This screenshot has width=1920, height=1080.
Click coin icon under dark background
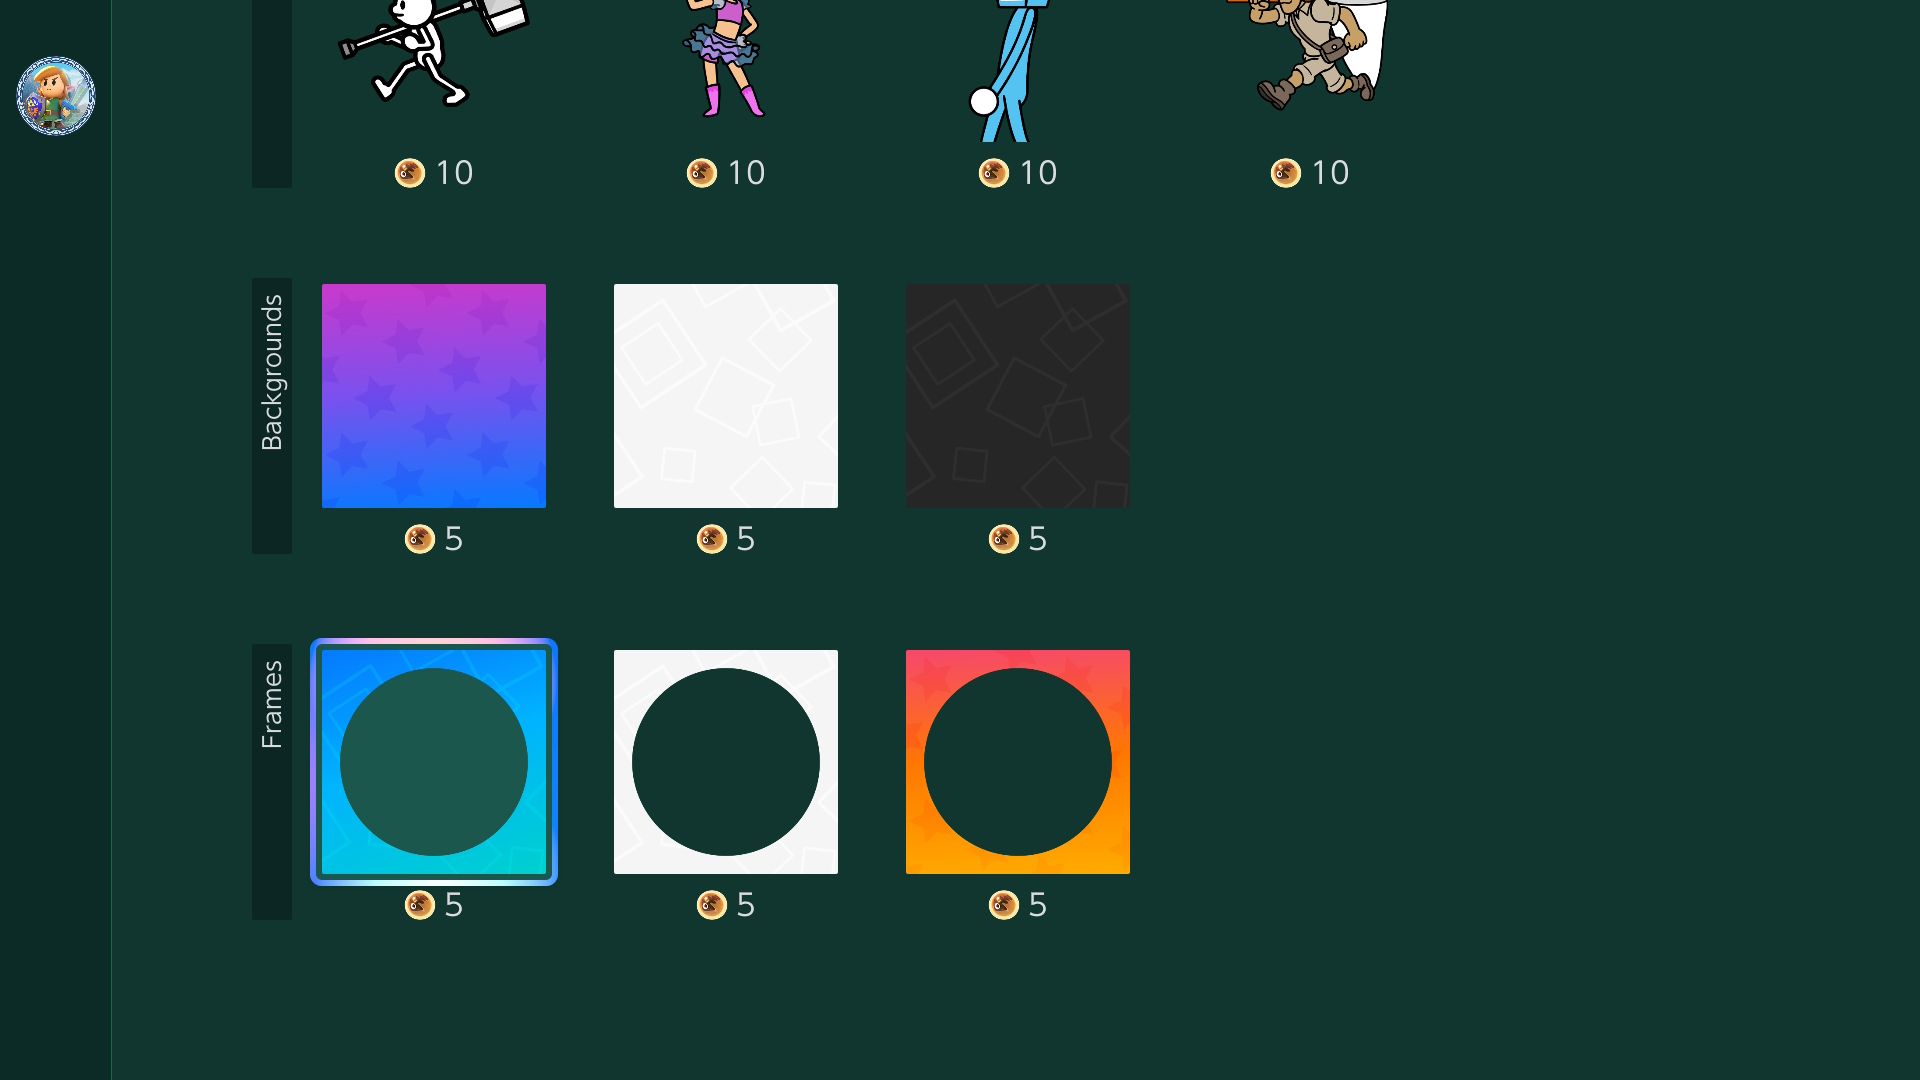point(1004,539)
